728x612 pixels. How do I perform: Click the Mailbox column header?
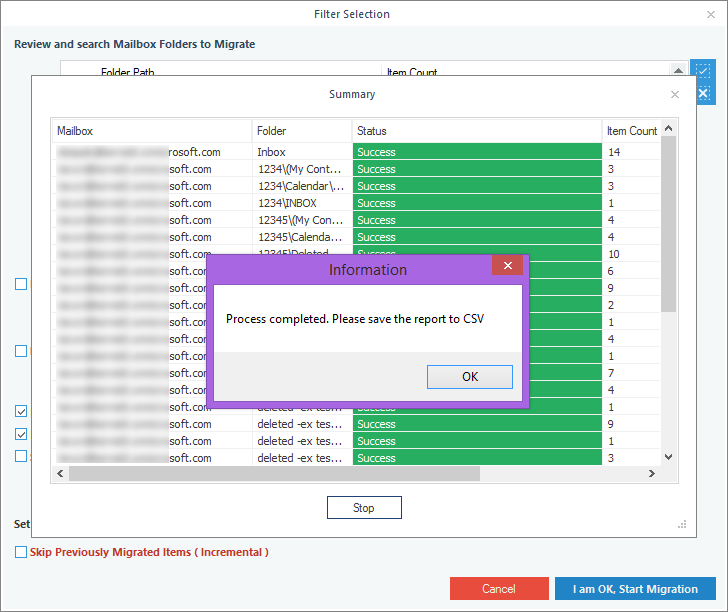tap(151, 131)
